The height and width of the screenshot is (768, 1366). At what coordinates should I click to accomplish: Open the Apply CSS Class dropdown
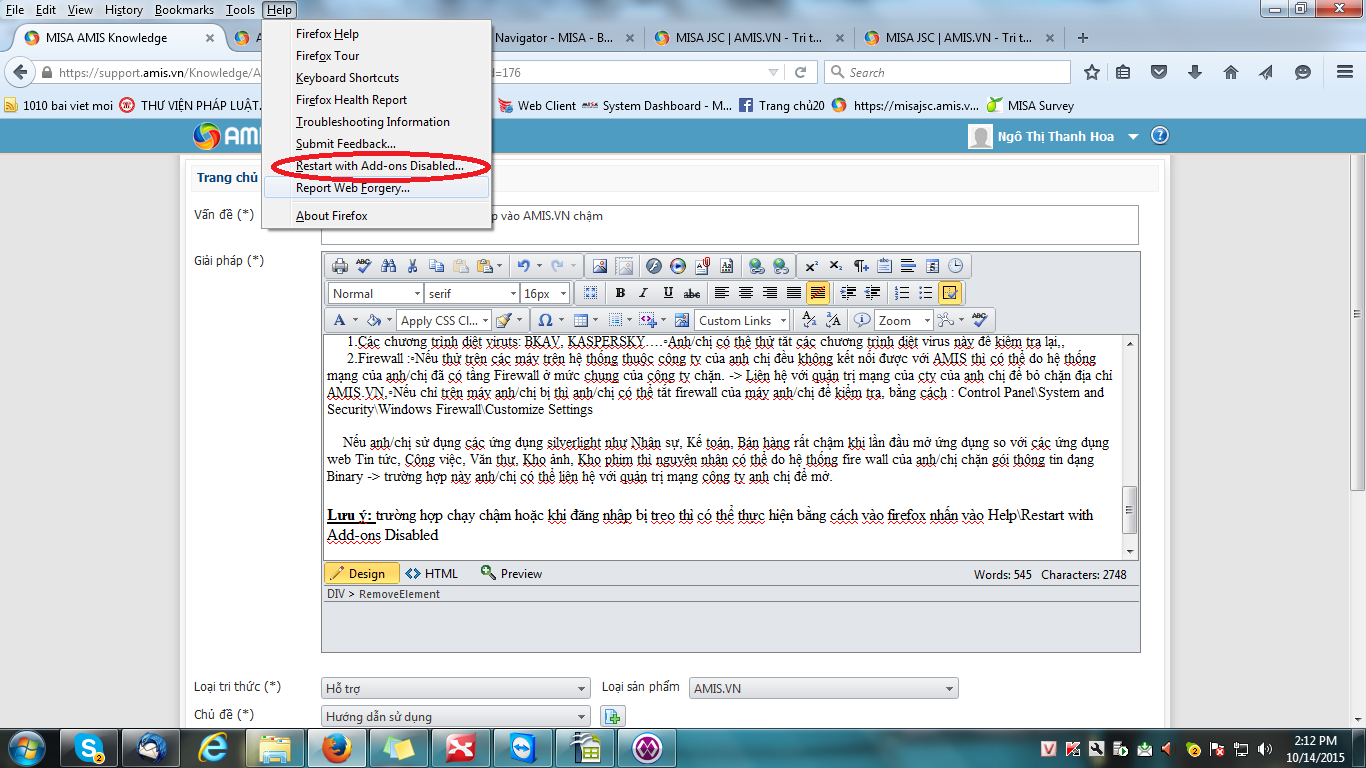tap(443, 320)
